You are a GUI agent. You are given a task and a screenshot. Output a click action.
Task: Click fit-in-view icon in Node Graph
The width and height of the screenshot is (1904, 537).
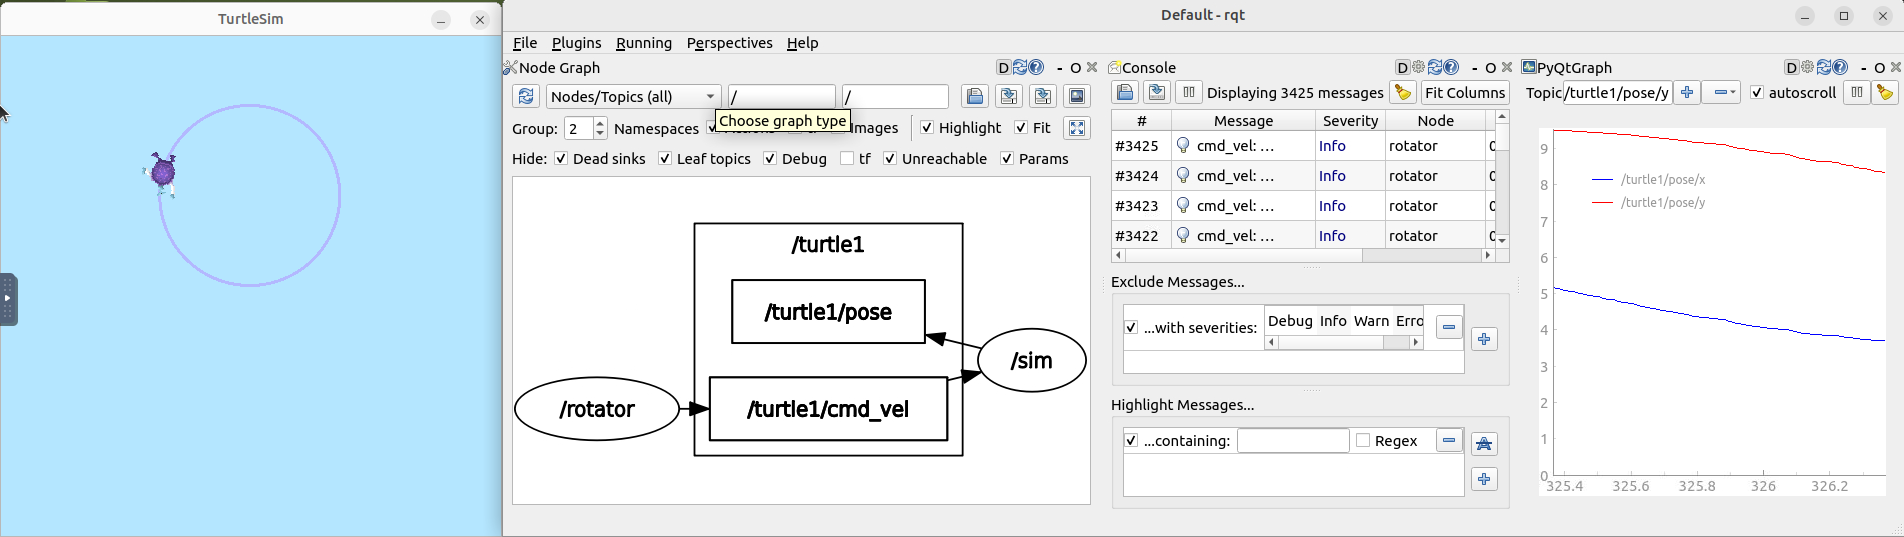[x=1077, y=128]
